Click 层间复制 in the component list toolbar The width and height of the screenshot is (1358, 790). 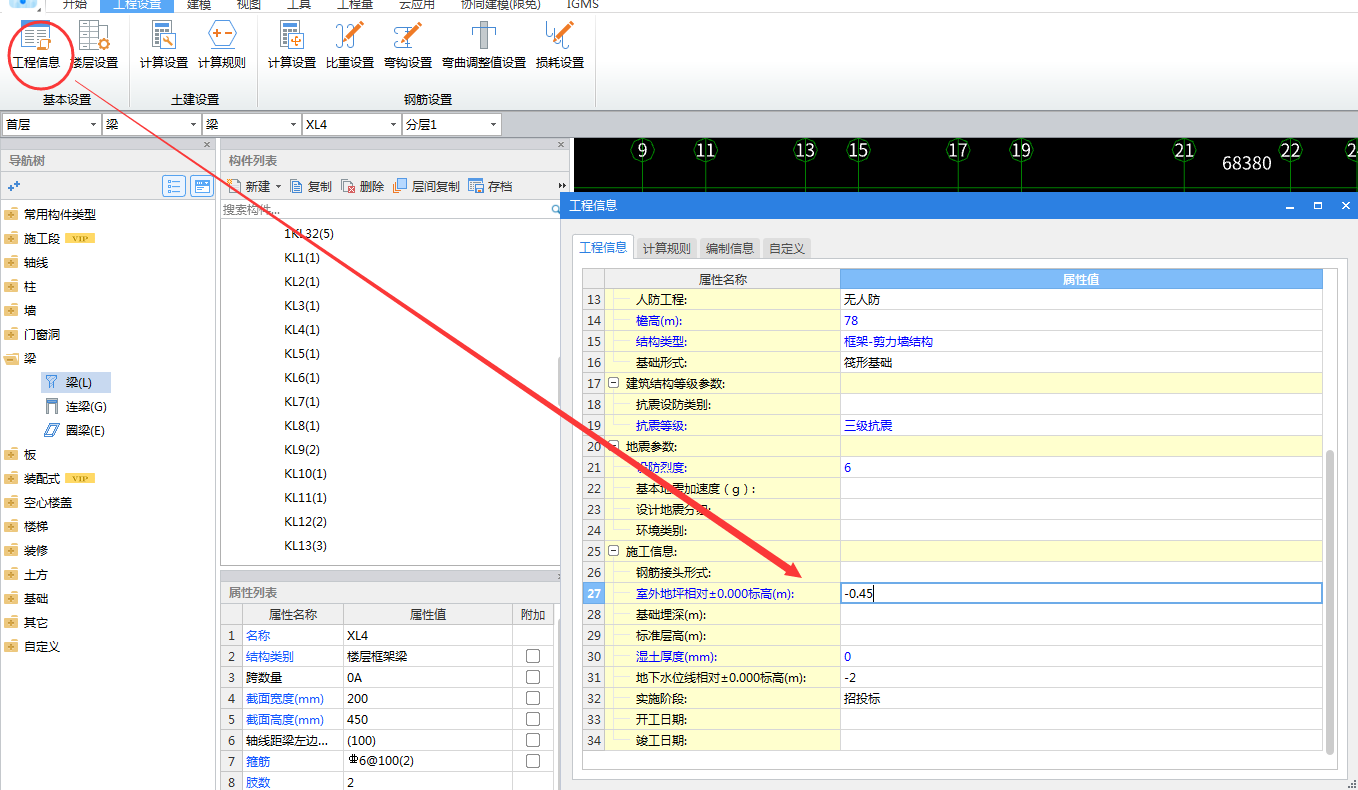pyautogui.click(x=427, y=186)
